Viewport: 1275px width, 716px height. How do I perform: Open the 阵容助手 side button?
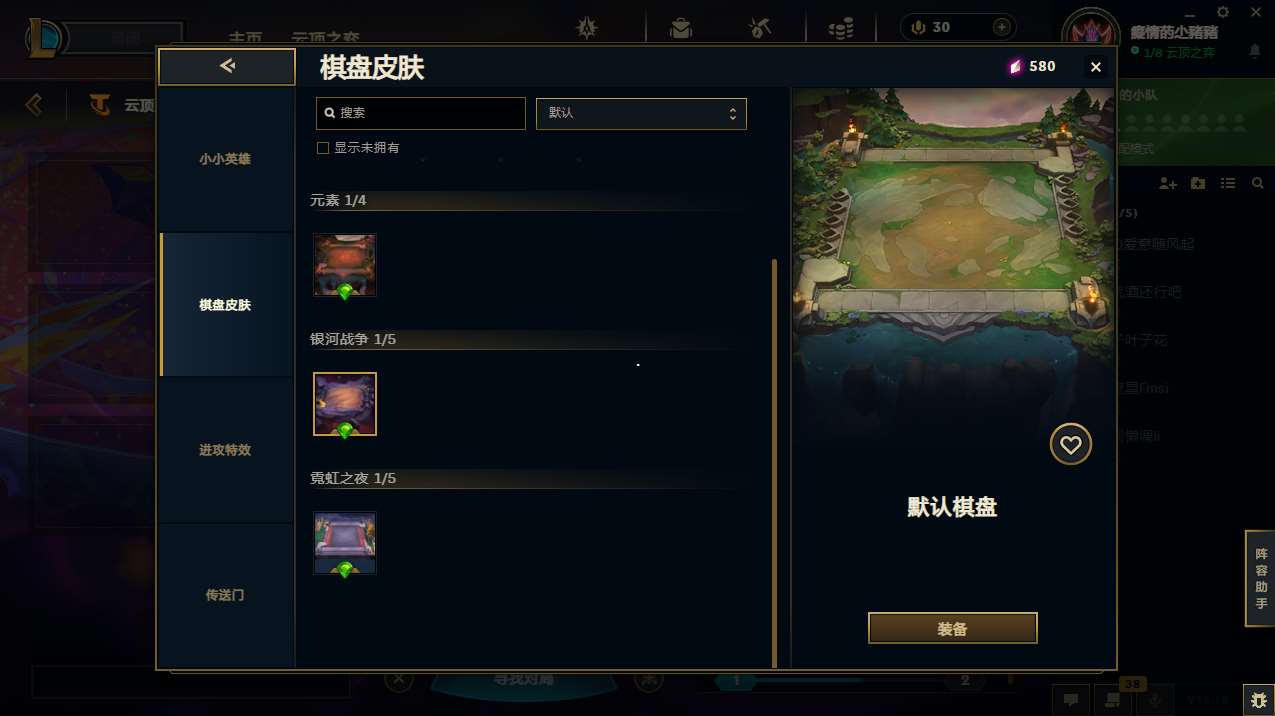coord(1260,579)
